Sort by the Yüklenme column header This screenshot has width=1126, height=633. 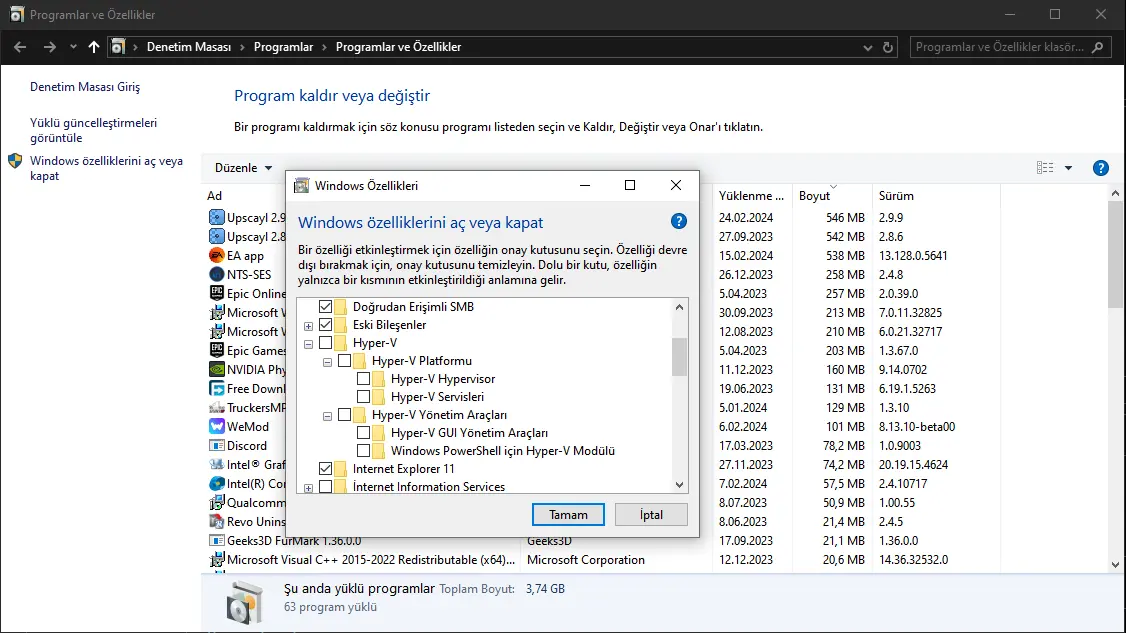point(751,195)
